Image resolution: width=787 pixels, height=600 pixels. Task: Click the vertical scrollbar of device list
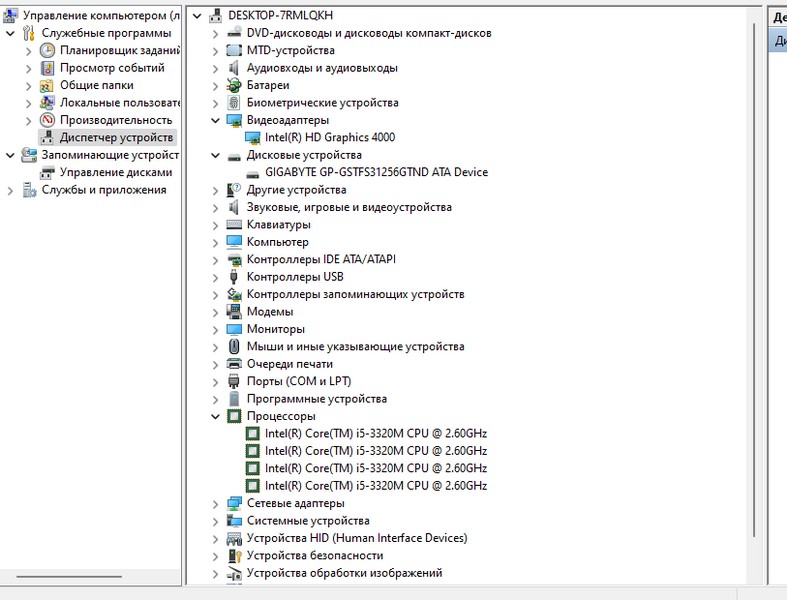(x=754, y=300)
